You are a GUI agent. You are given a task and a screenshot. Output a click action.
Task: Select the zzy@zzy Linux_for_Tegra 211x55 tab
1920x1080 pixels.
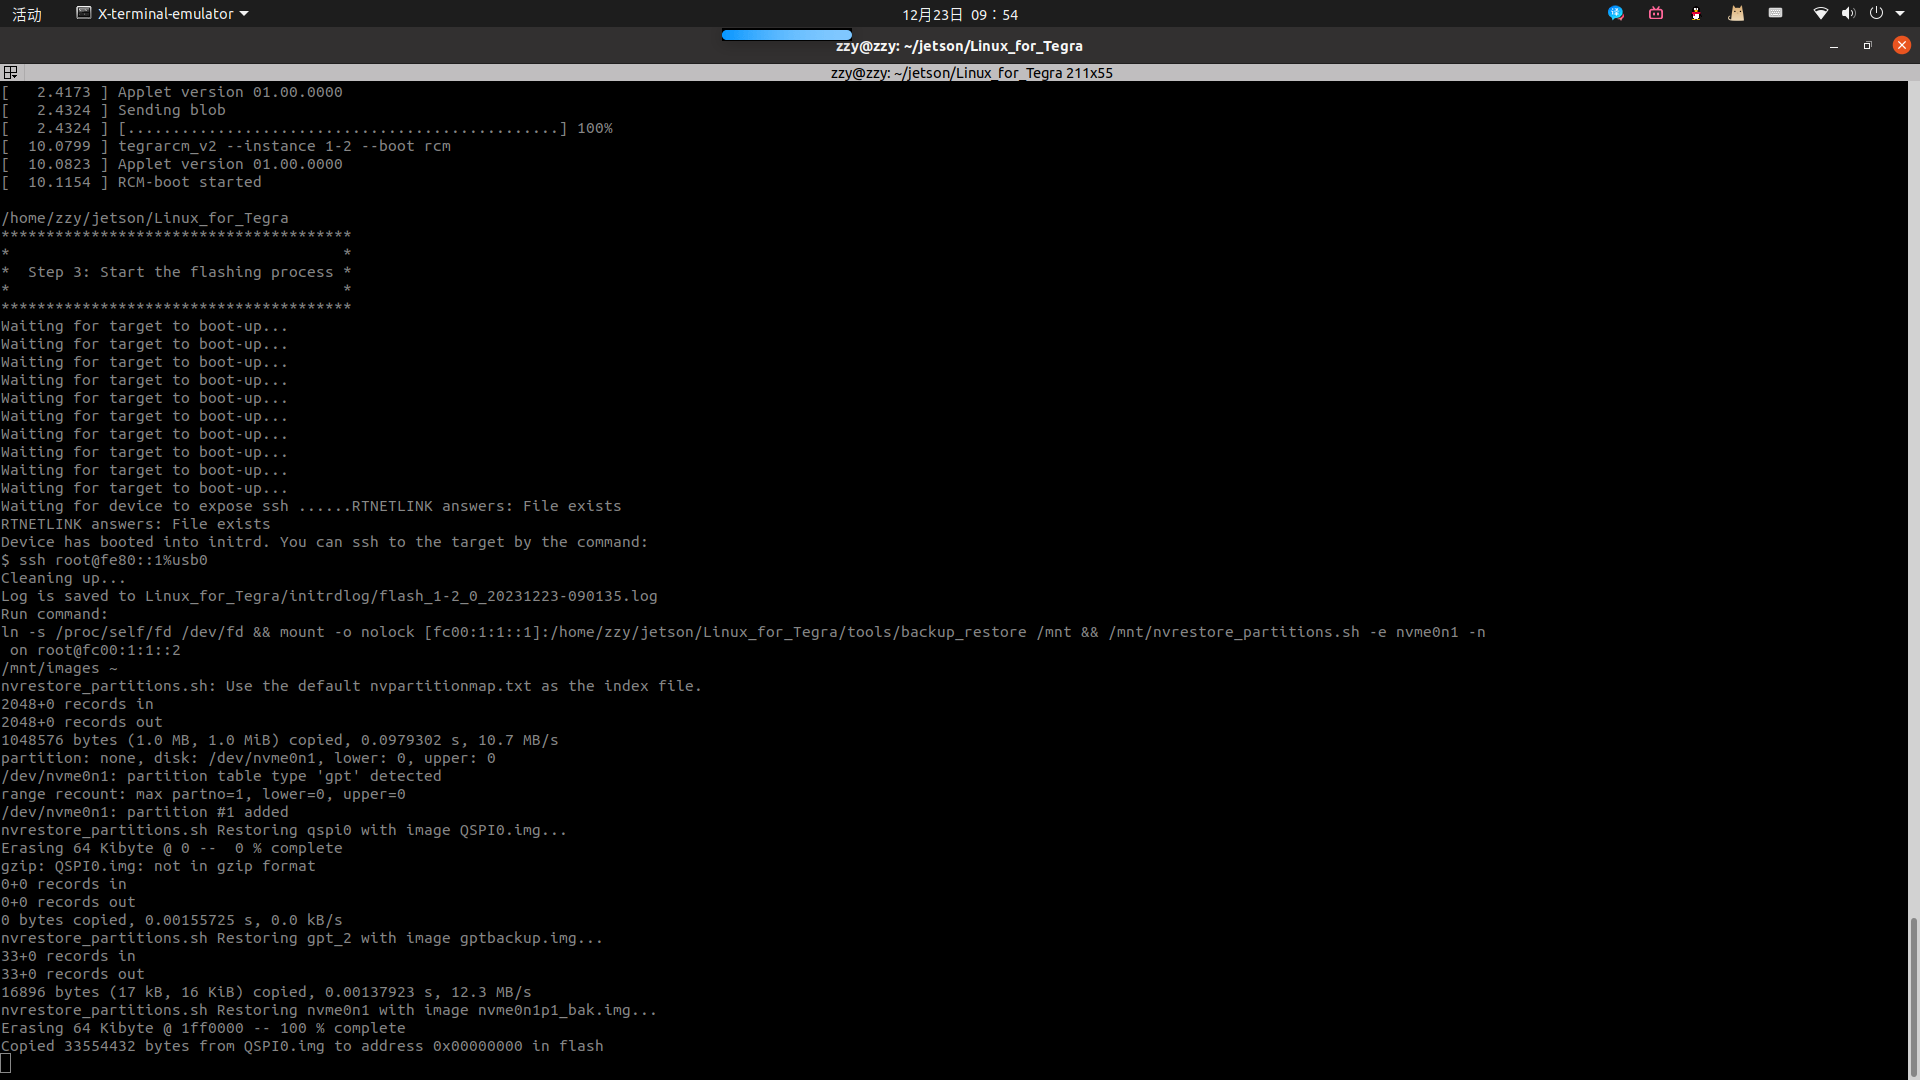[971, 72]
